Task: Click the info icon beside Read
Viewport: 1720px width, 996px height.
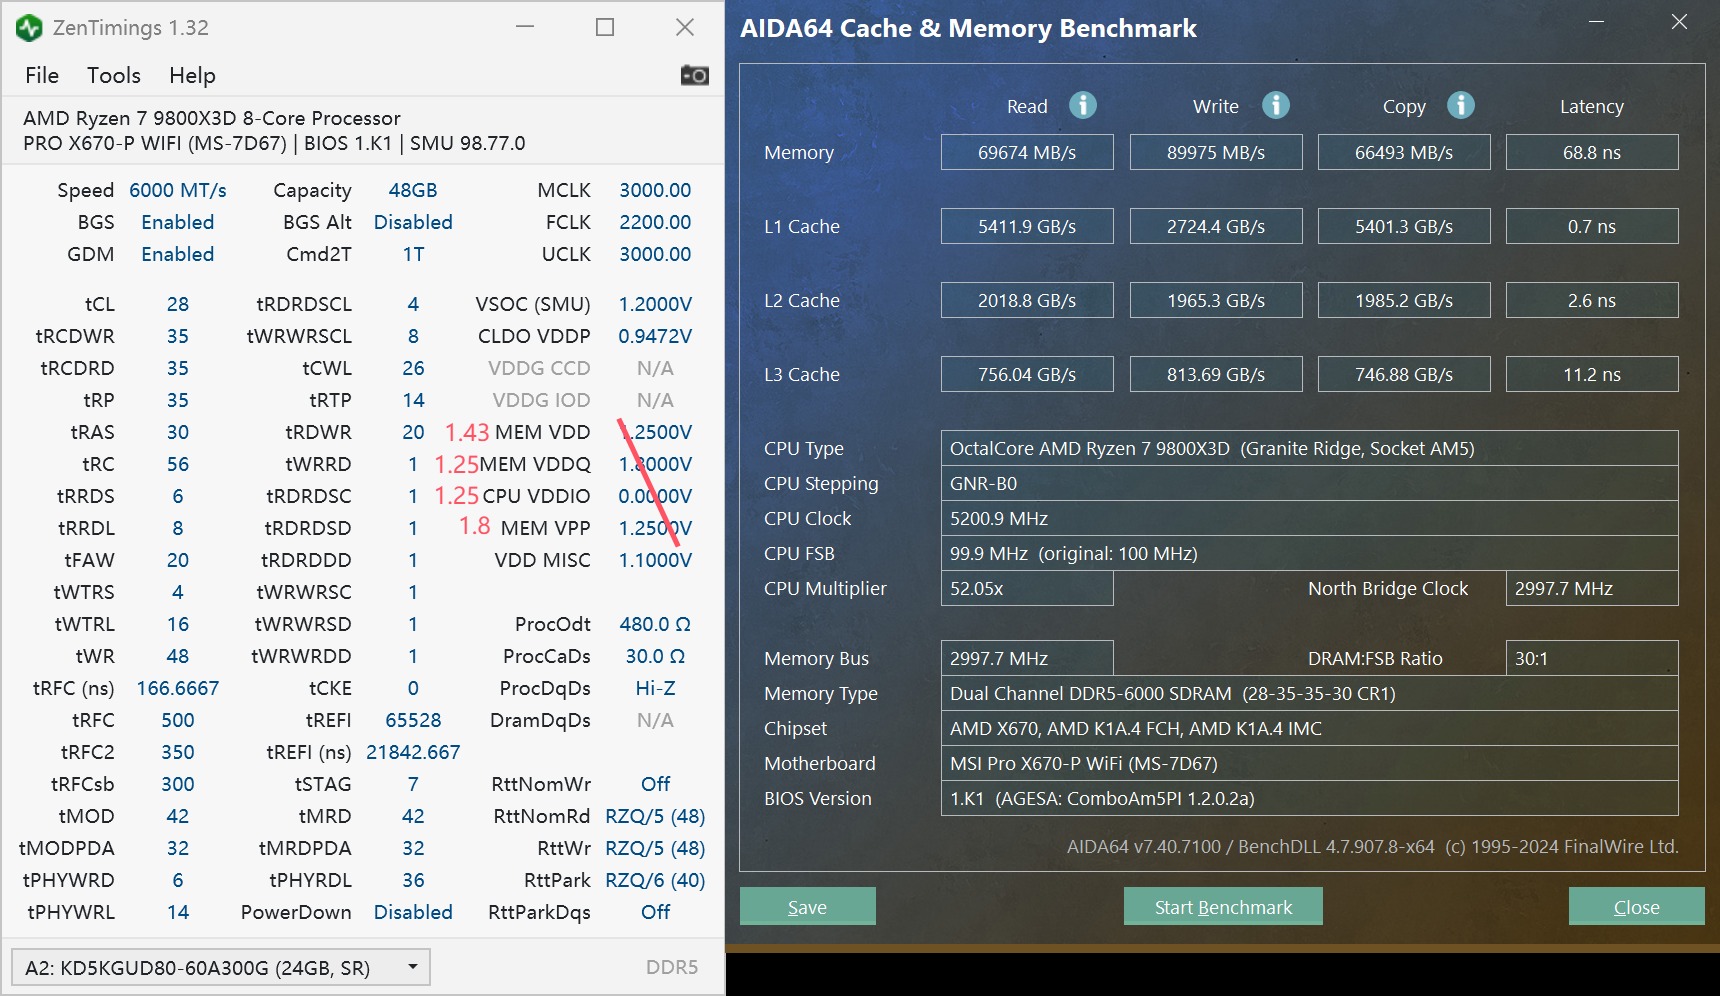Action: pos(1082,105)
